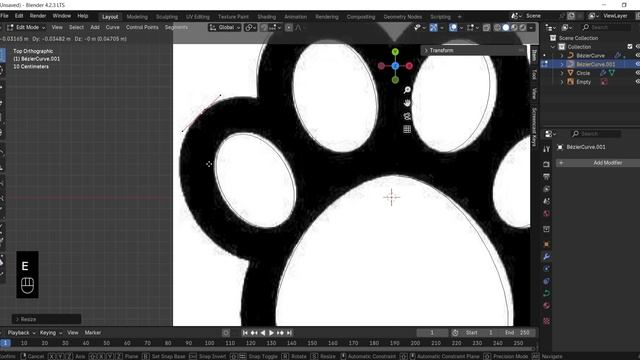Select BézierCurve.001 row in outliner
This screenshot has width=640, height=360.
591,64
